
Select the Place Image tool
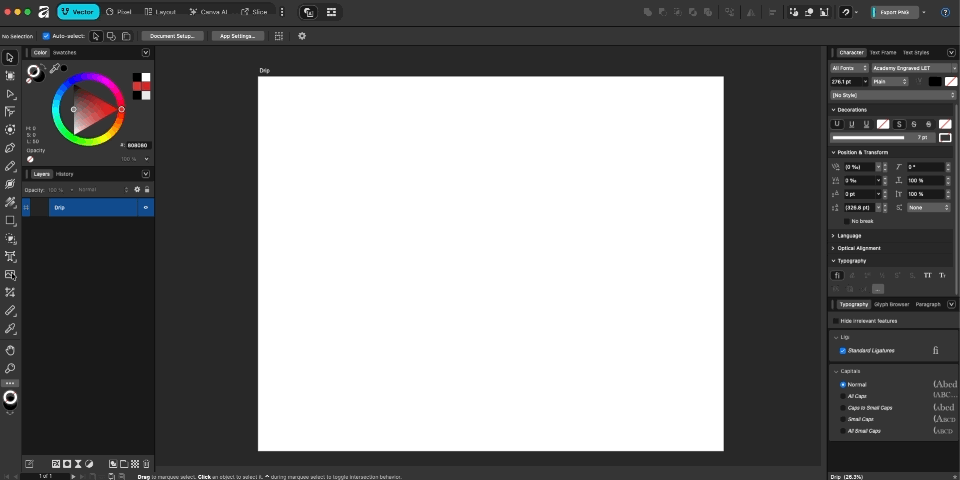(10, 274)
